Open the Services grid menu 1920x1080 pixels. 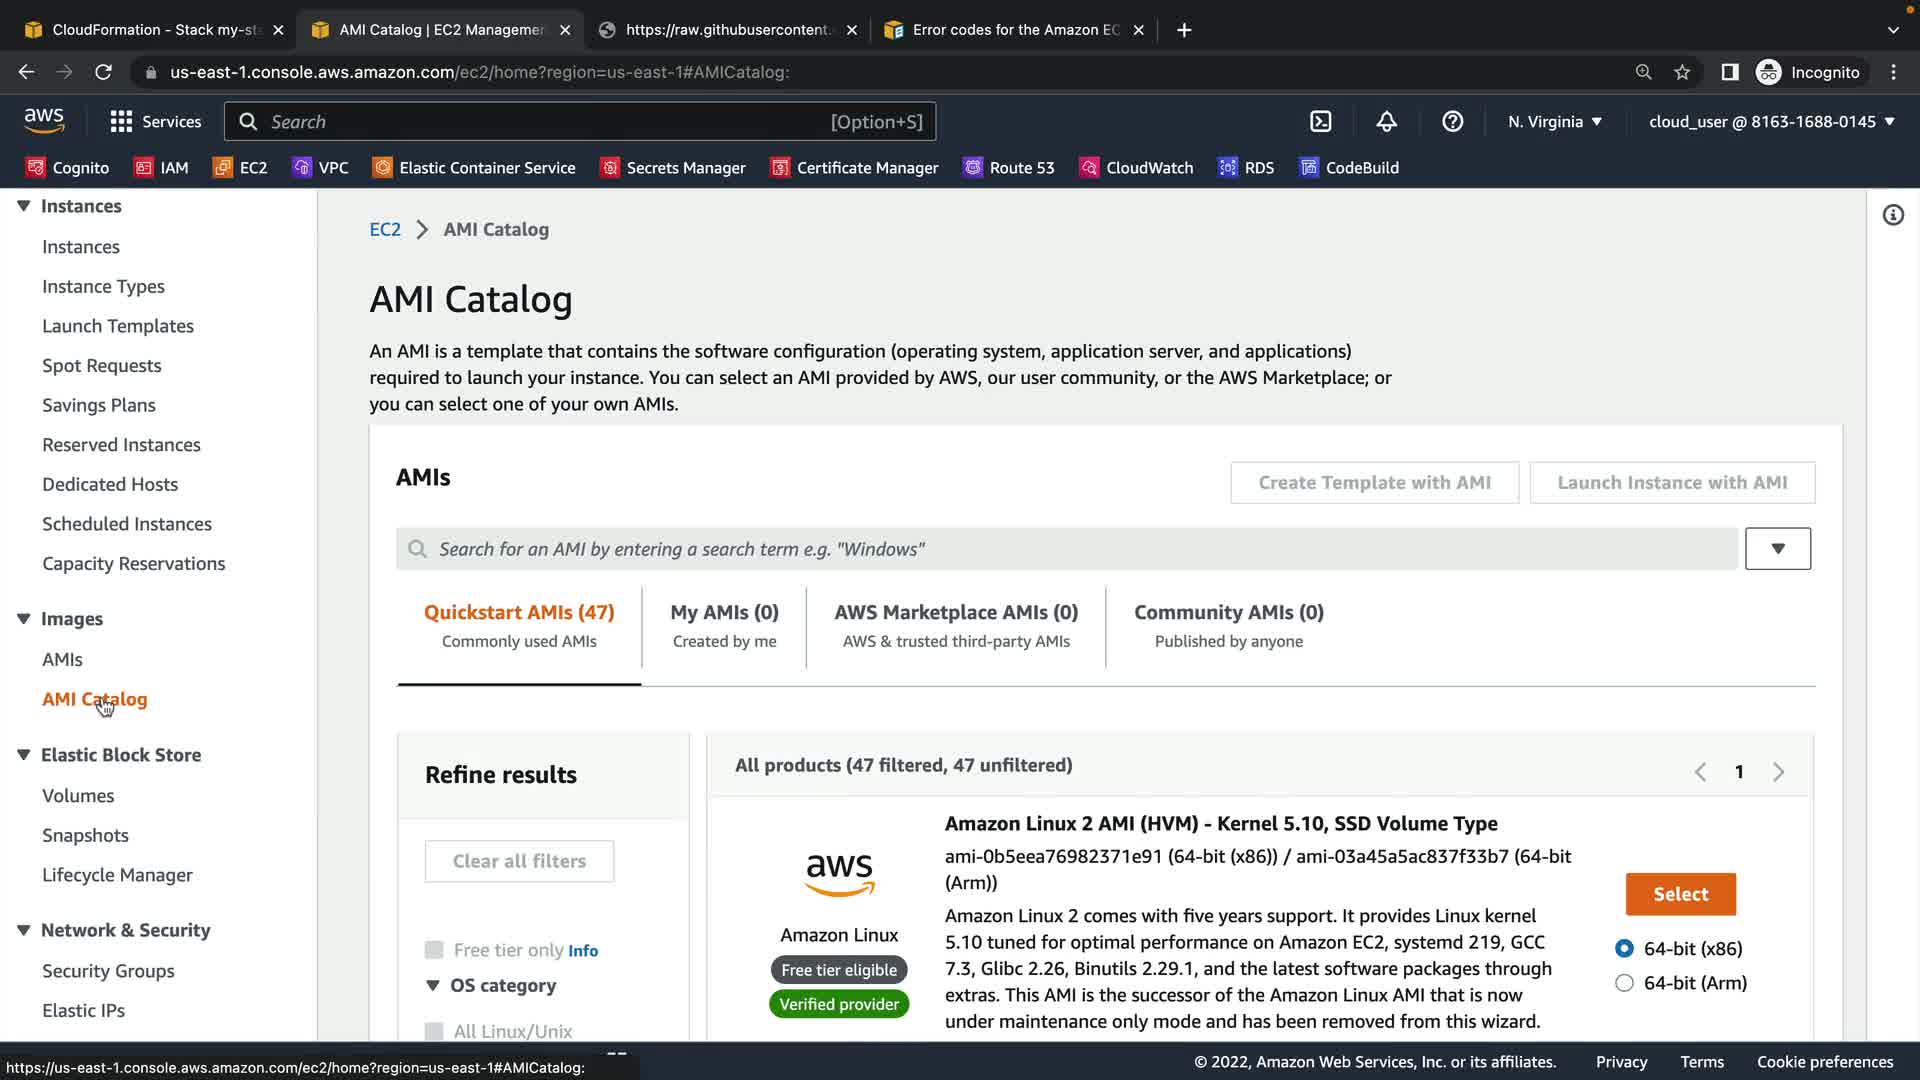pos(155,122)
